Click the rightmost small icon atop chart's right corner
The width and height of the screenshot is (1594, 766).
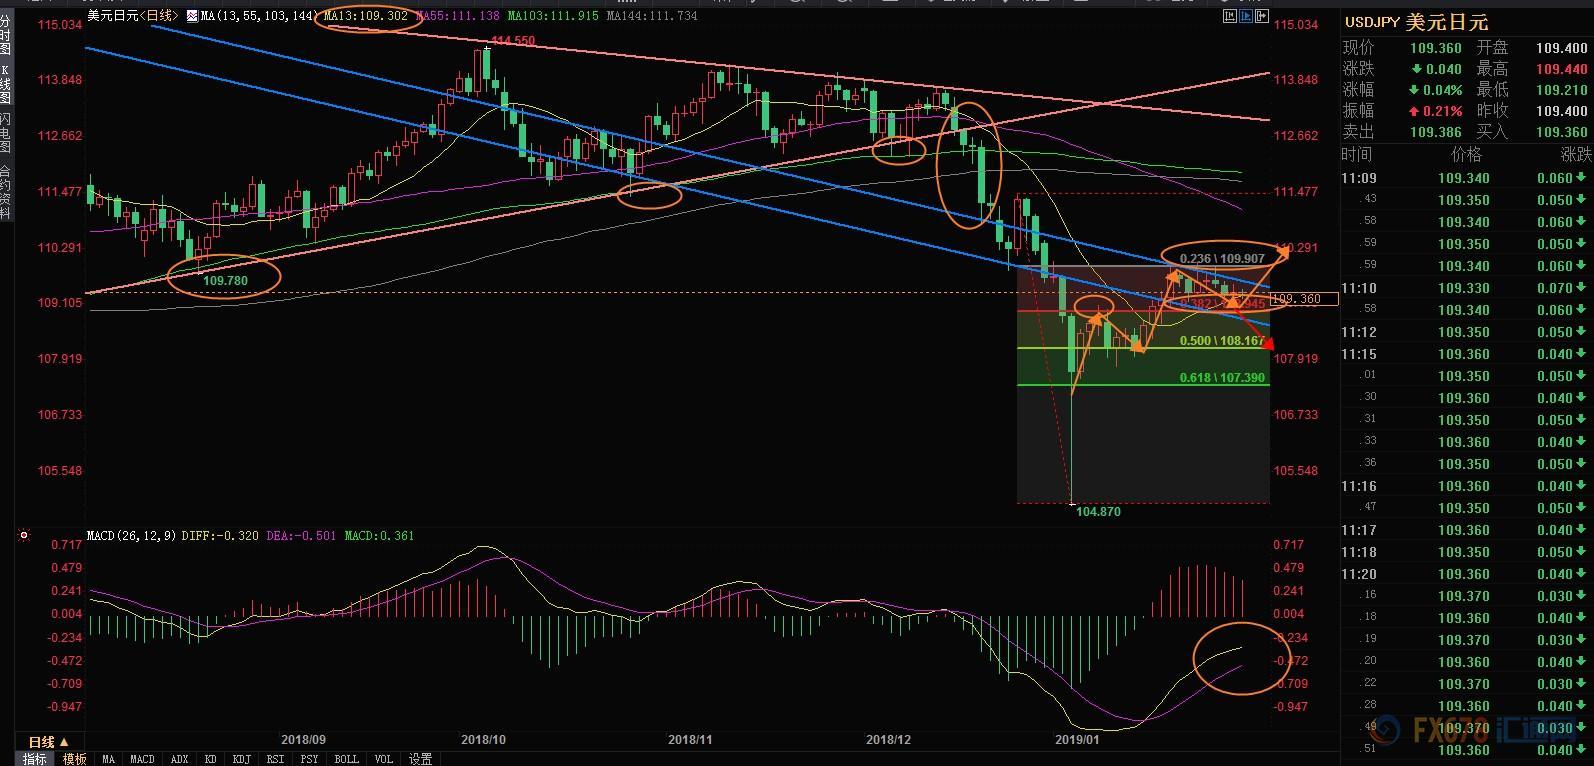click(1262, 16)
